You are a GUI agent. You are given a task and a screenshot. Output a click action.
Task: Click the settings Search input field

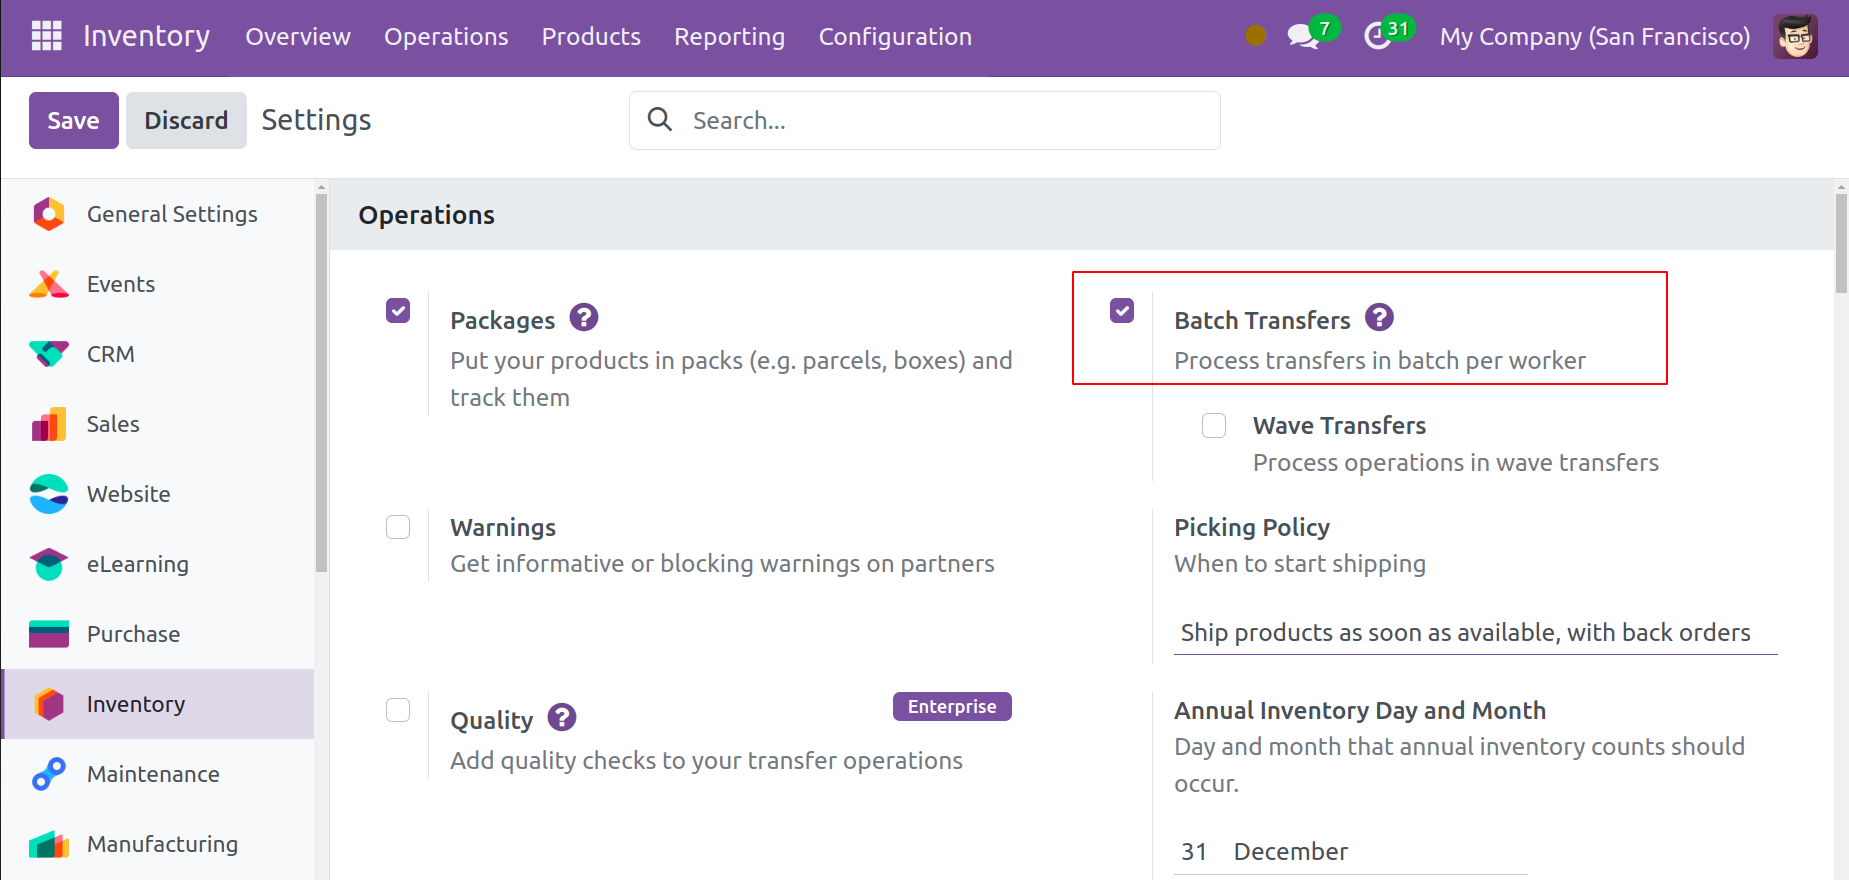tap(940, 121)
